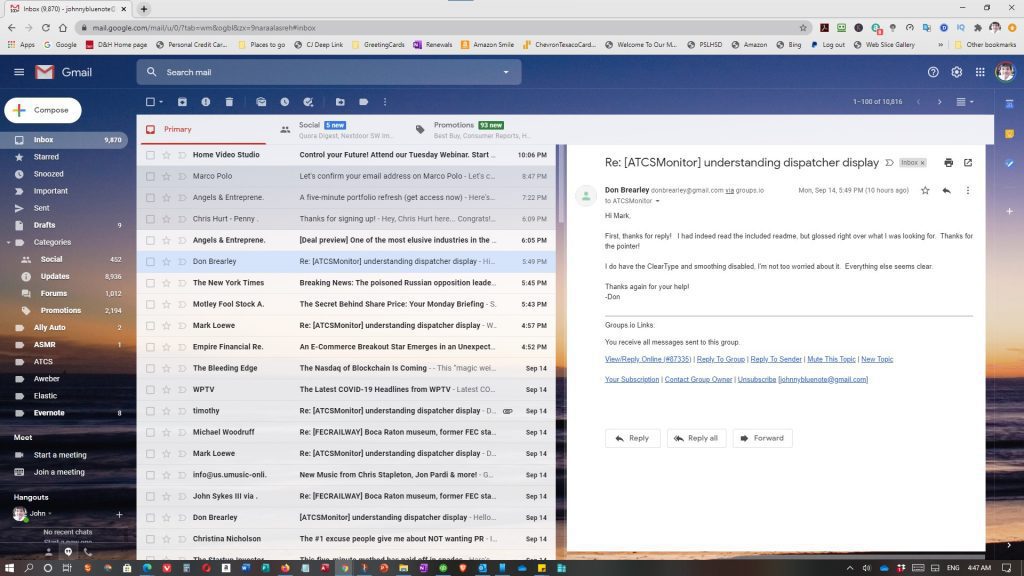Image resolution: width=1024 pixels, height=576 pixels.
Task: Mark Empire Financial email as important
Action: point(182,347)
